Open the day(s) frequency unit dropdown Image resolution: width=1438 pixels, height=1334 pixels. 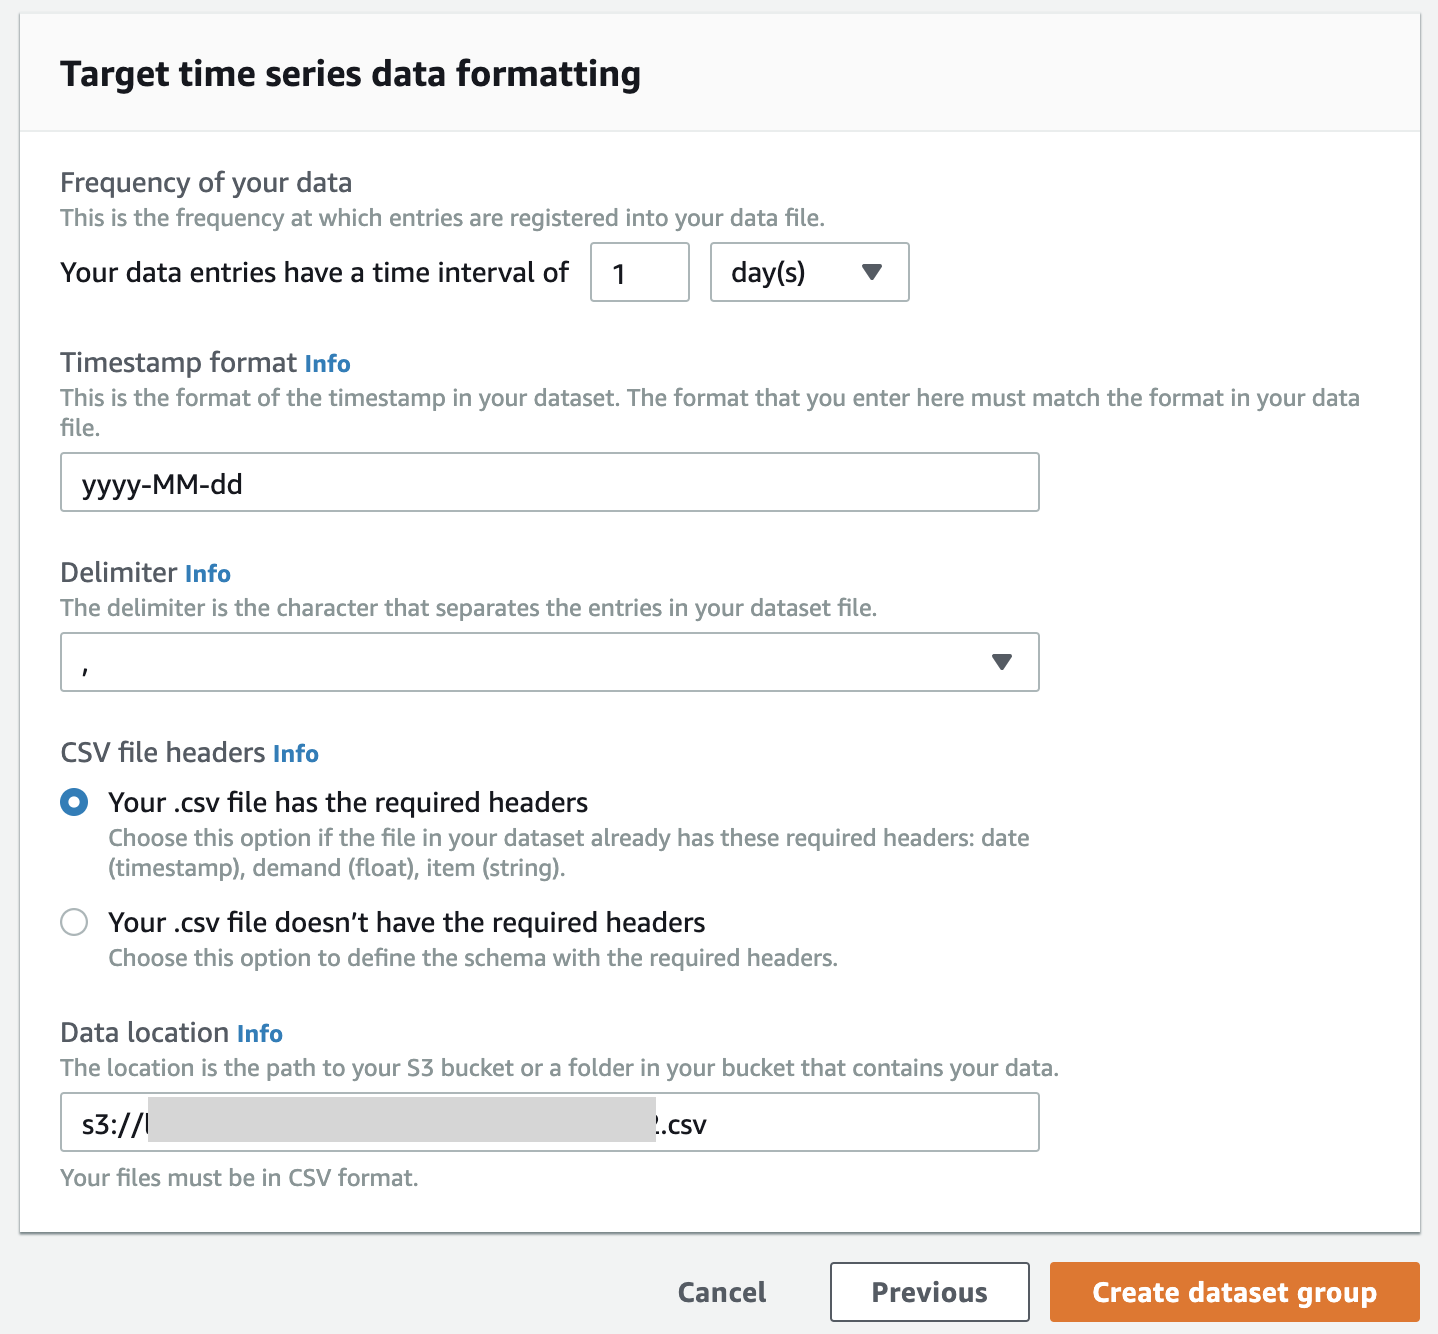[x=808, y=272]
